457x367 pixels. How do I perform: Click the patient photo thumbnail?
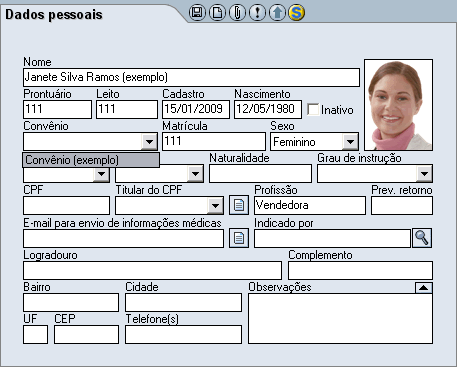[399, 105]
